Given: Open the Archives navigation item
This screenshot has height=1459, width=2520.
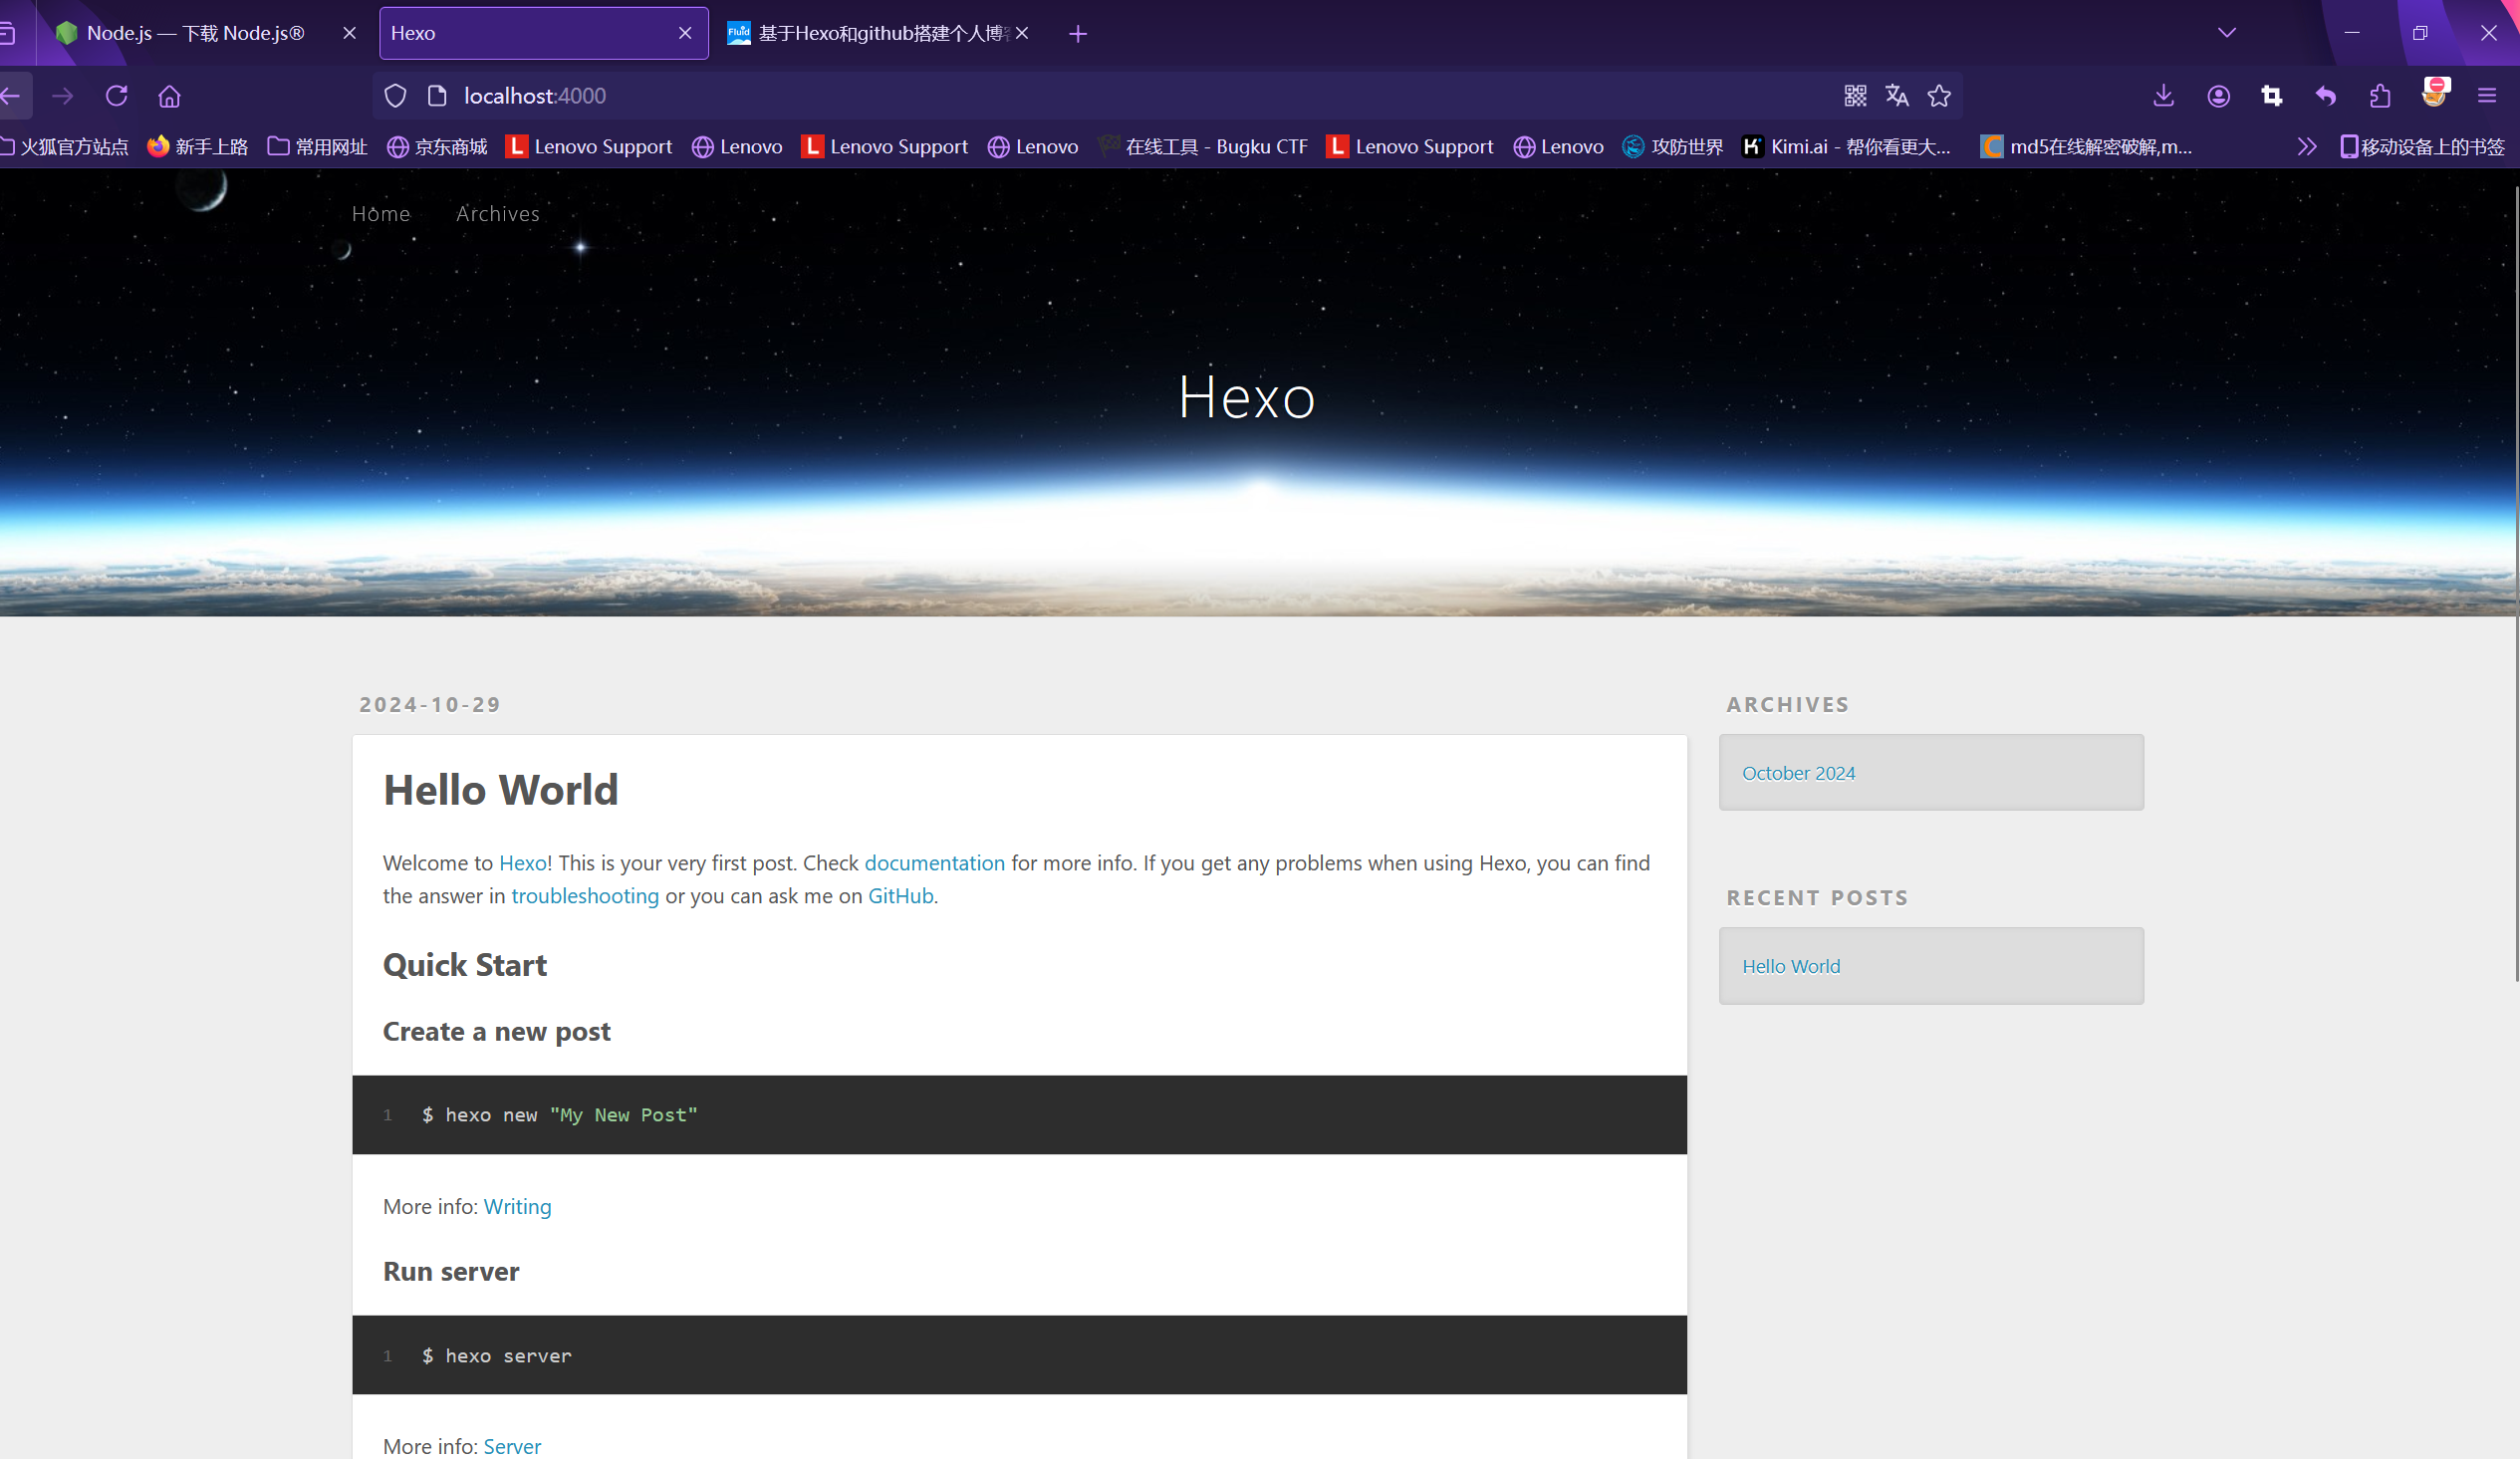Looking at the screenshot, I should [x=497, y=214].
